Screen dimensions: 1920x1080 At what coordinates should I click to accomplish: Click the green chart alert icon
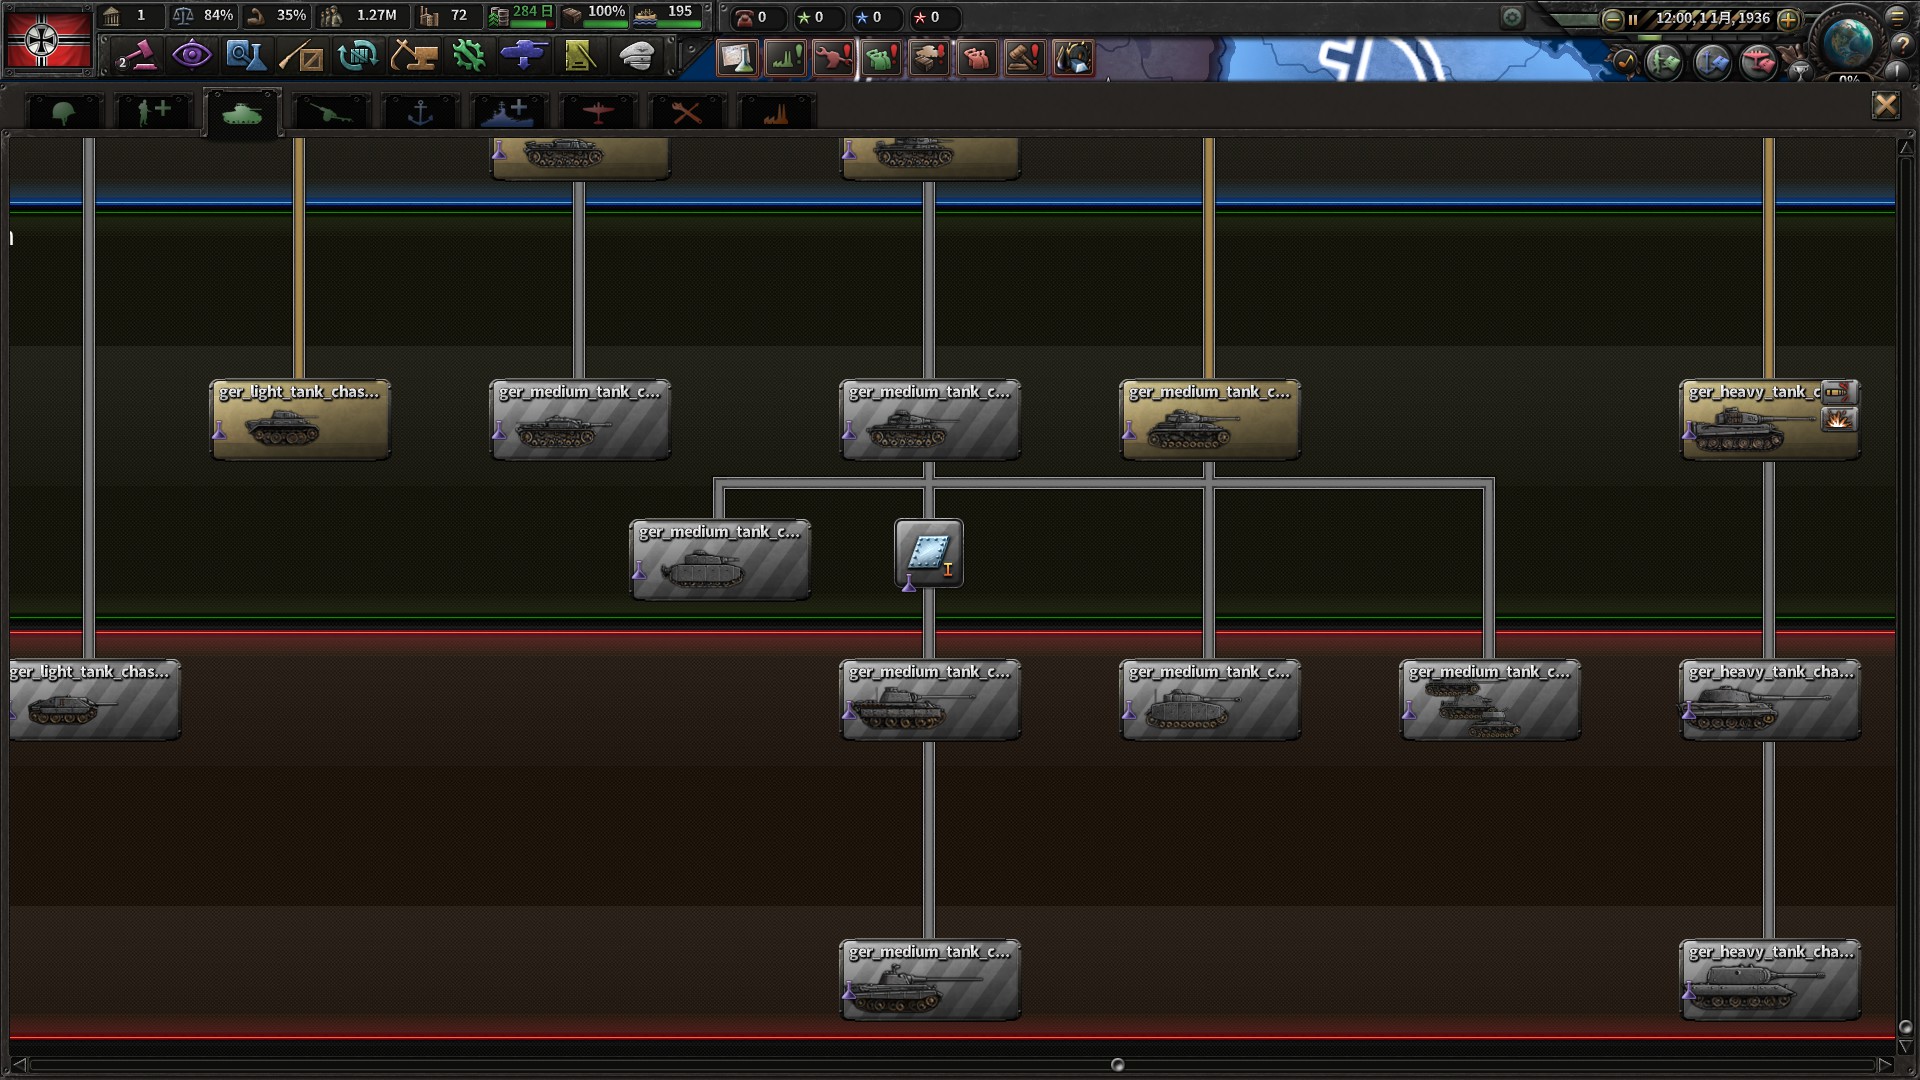pos(785,58)
